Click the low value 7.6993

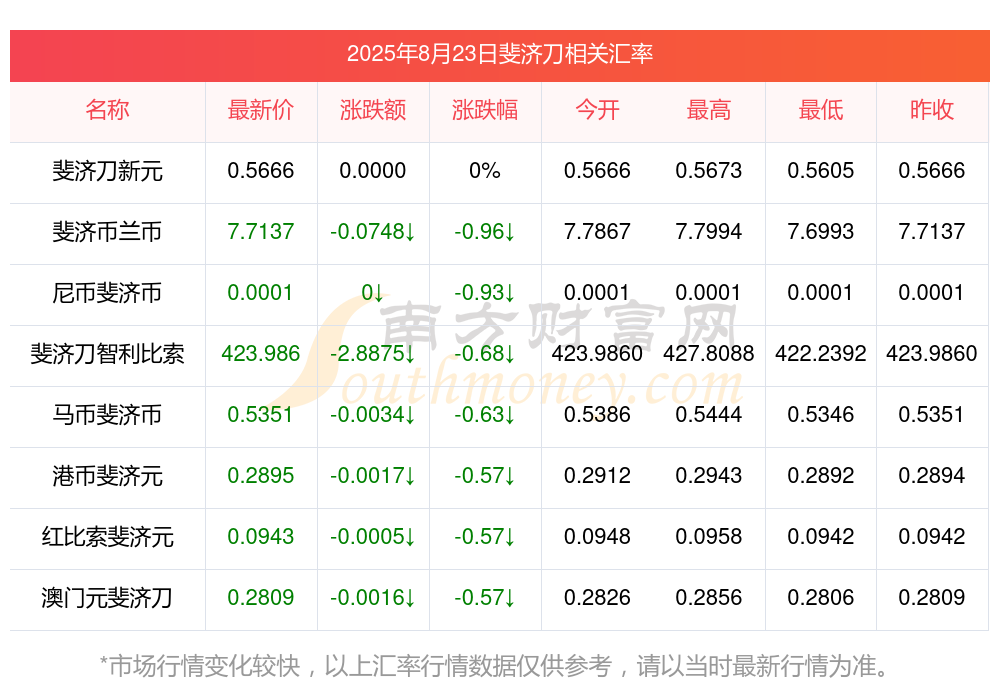point(820,232)
